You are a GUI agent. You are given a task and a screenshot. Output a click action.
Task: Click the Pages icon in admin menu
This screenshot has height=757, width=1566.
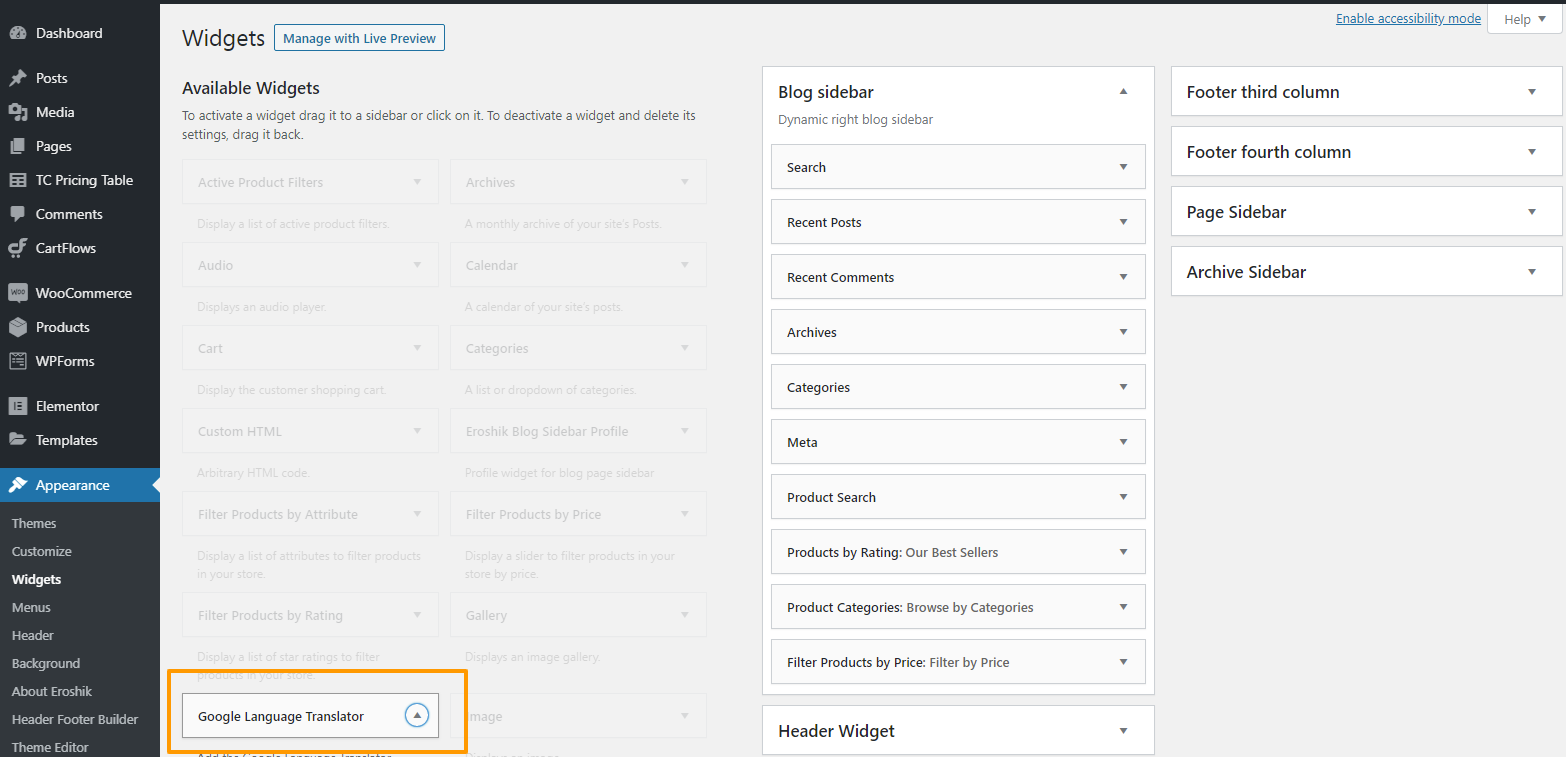click(x=18, y=146)
